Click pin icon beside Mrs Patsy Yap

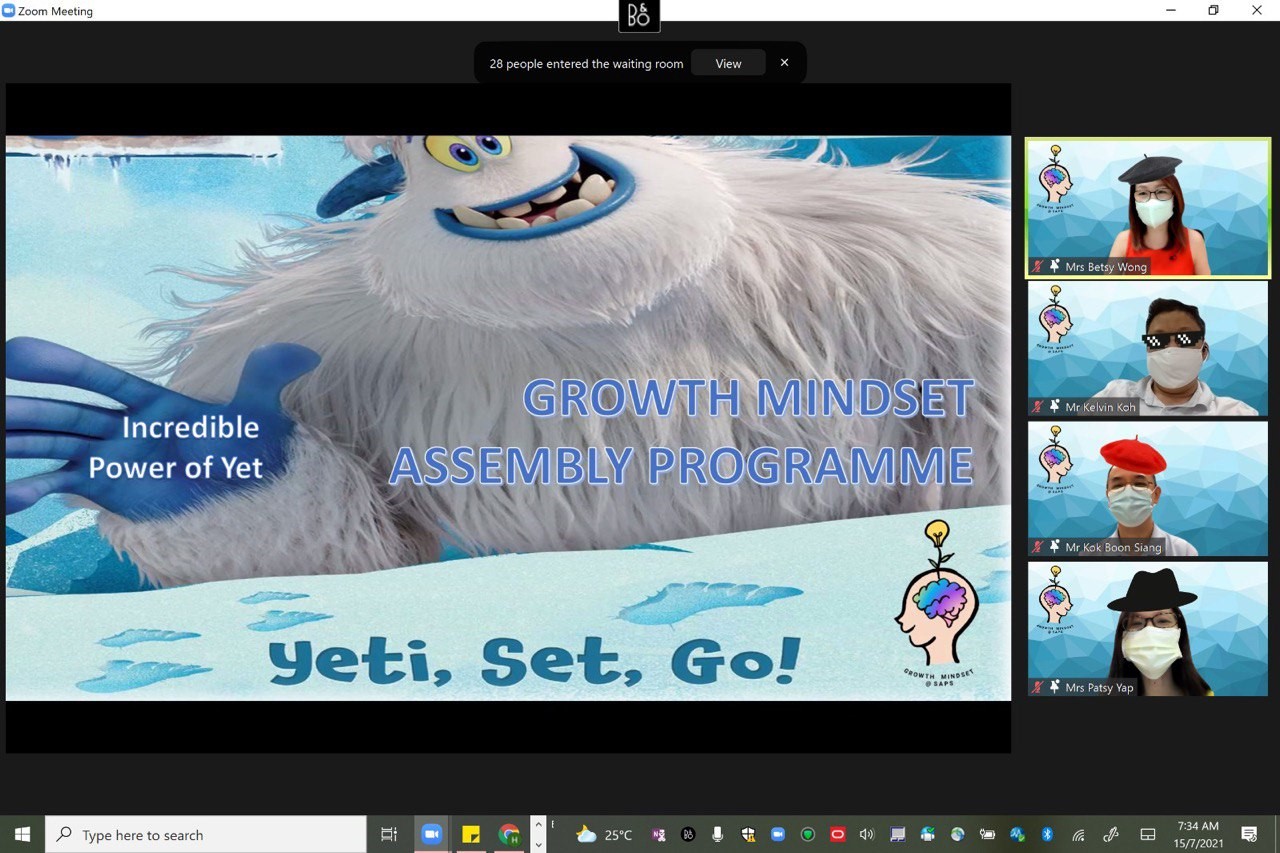click(x=1055, y=687)
